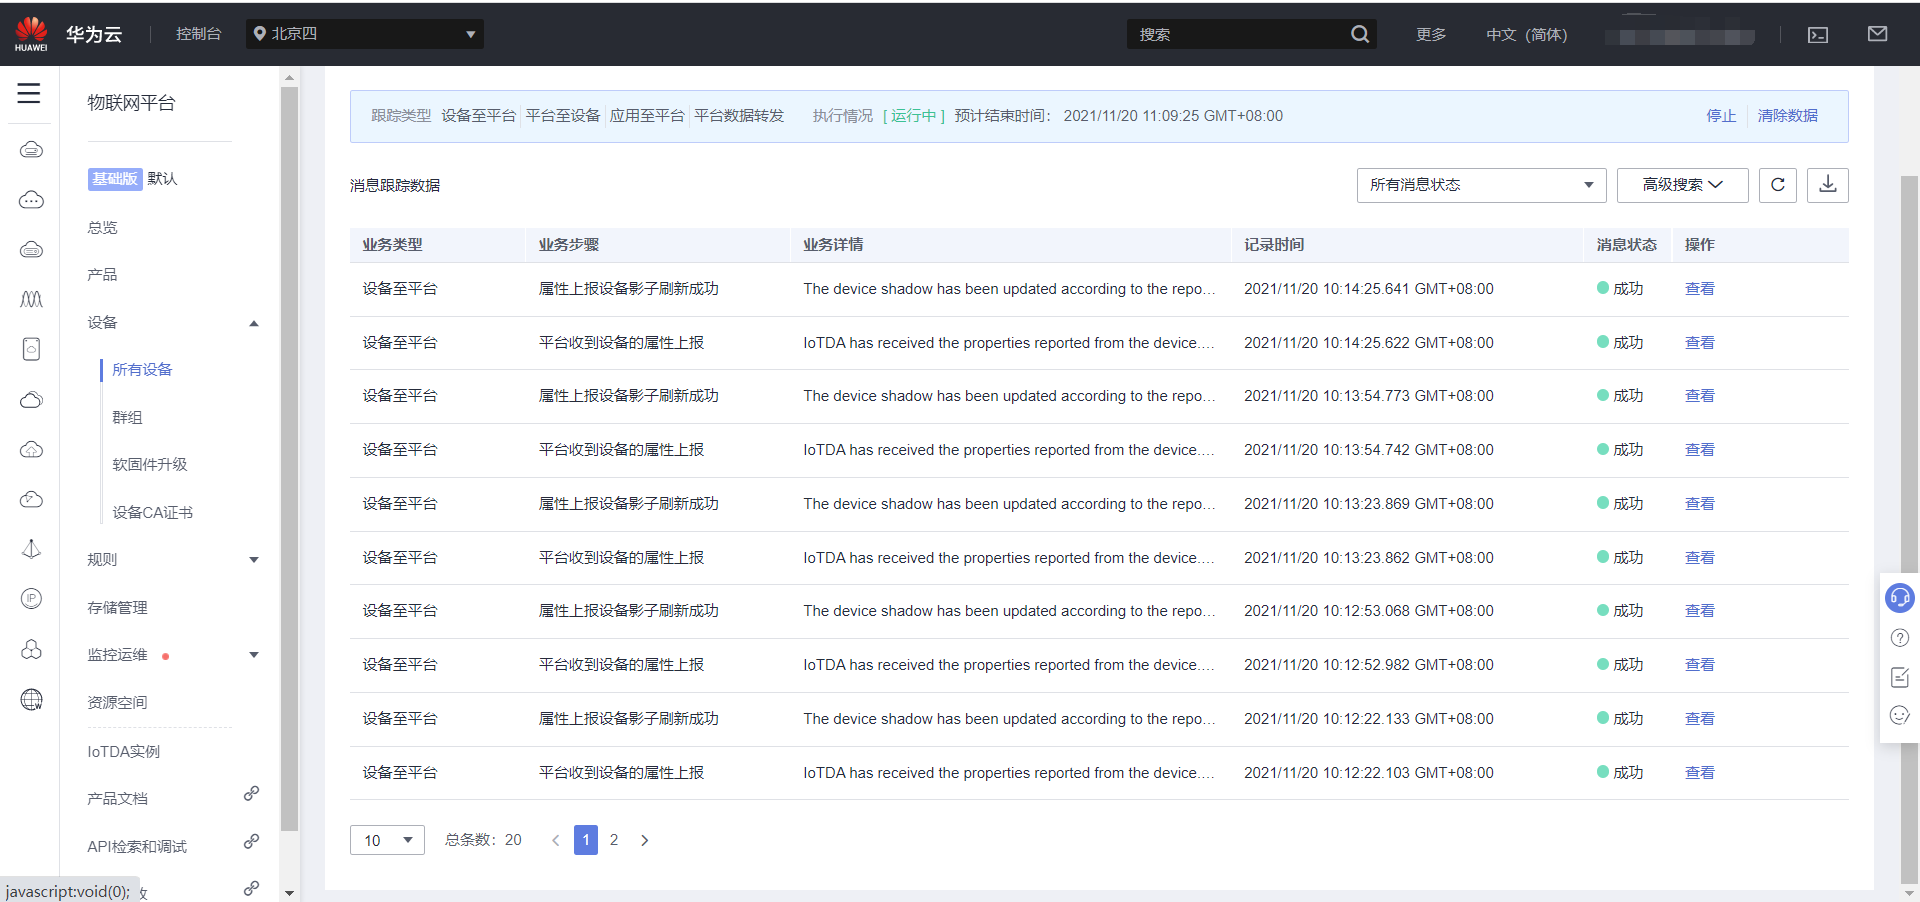Expand the 高级搜索 advanced search panel
1920x902 pixels.
click(1682, 185)
